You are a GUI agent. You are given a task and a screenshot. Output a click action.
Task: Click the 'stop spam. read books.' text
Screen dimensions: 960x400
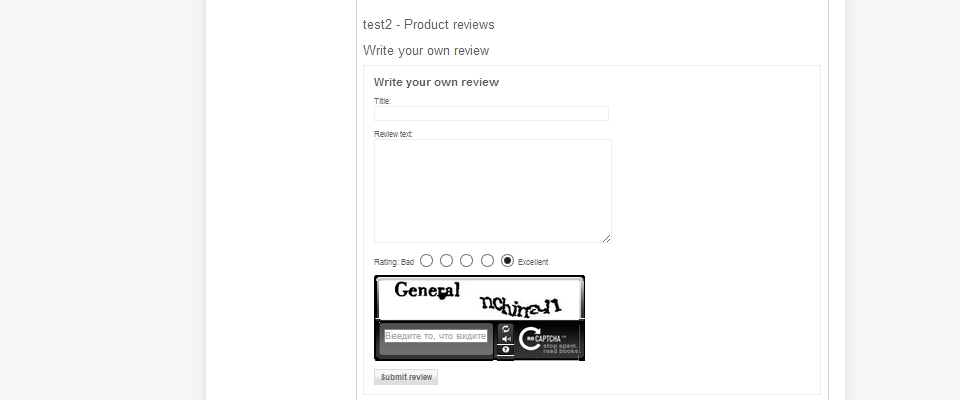[x=561, y=349]
